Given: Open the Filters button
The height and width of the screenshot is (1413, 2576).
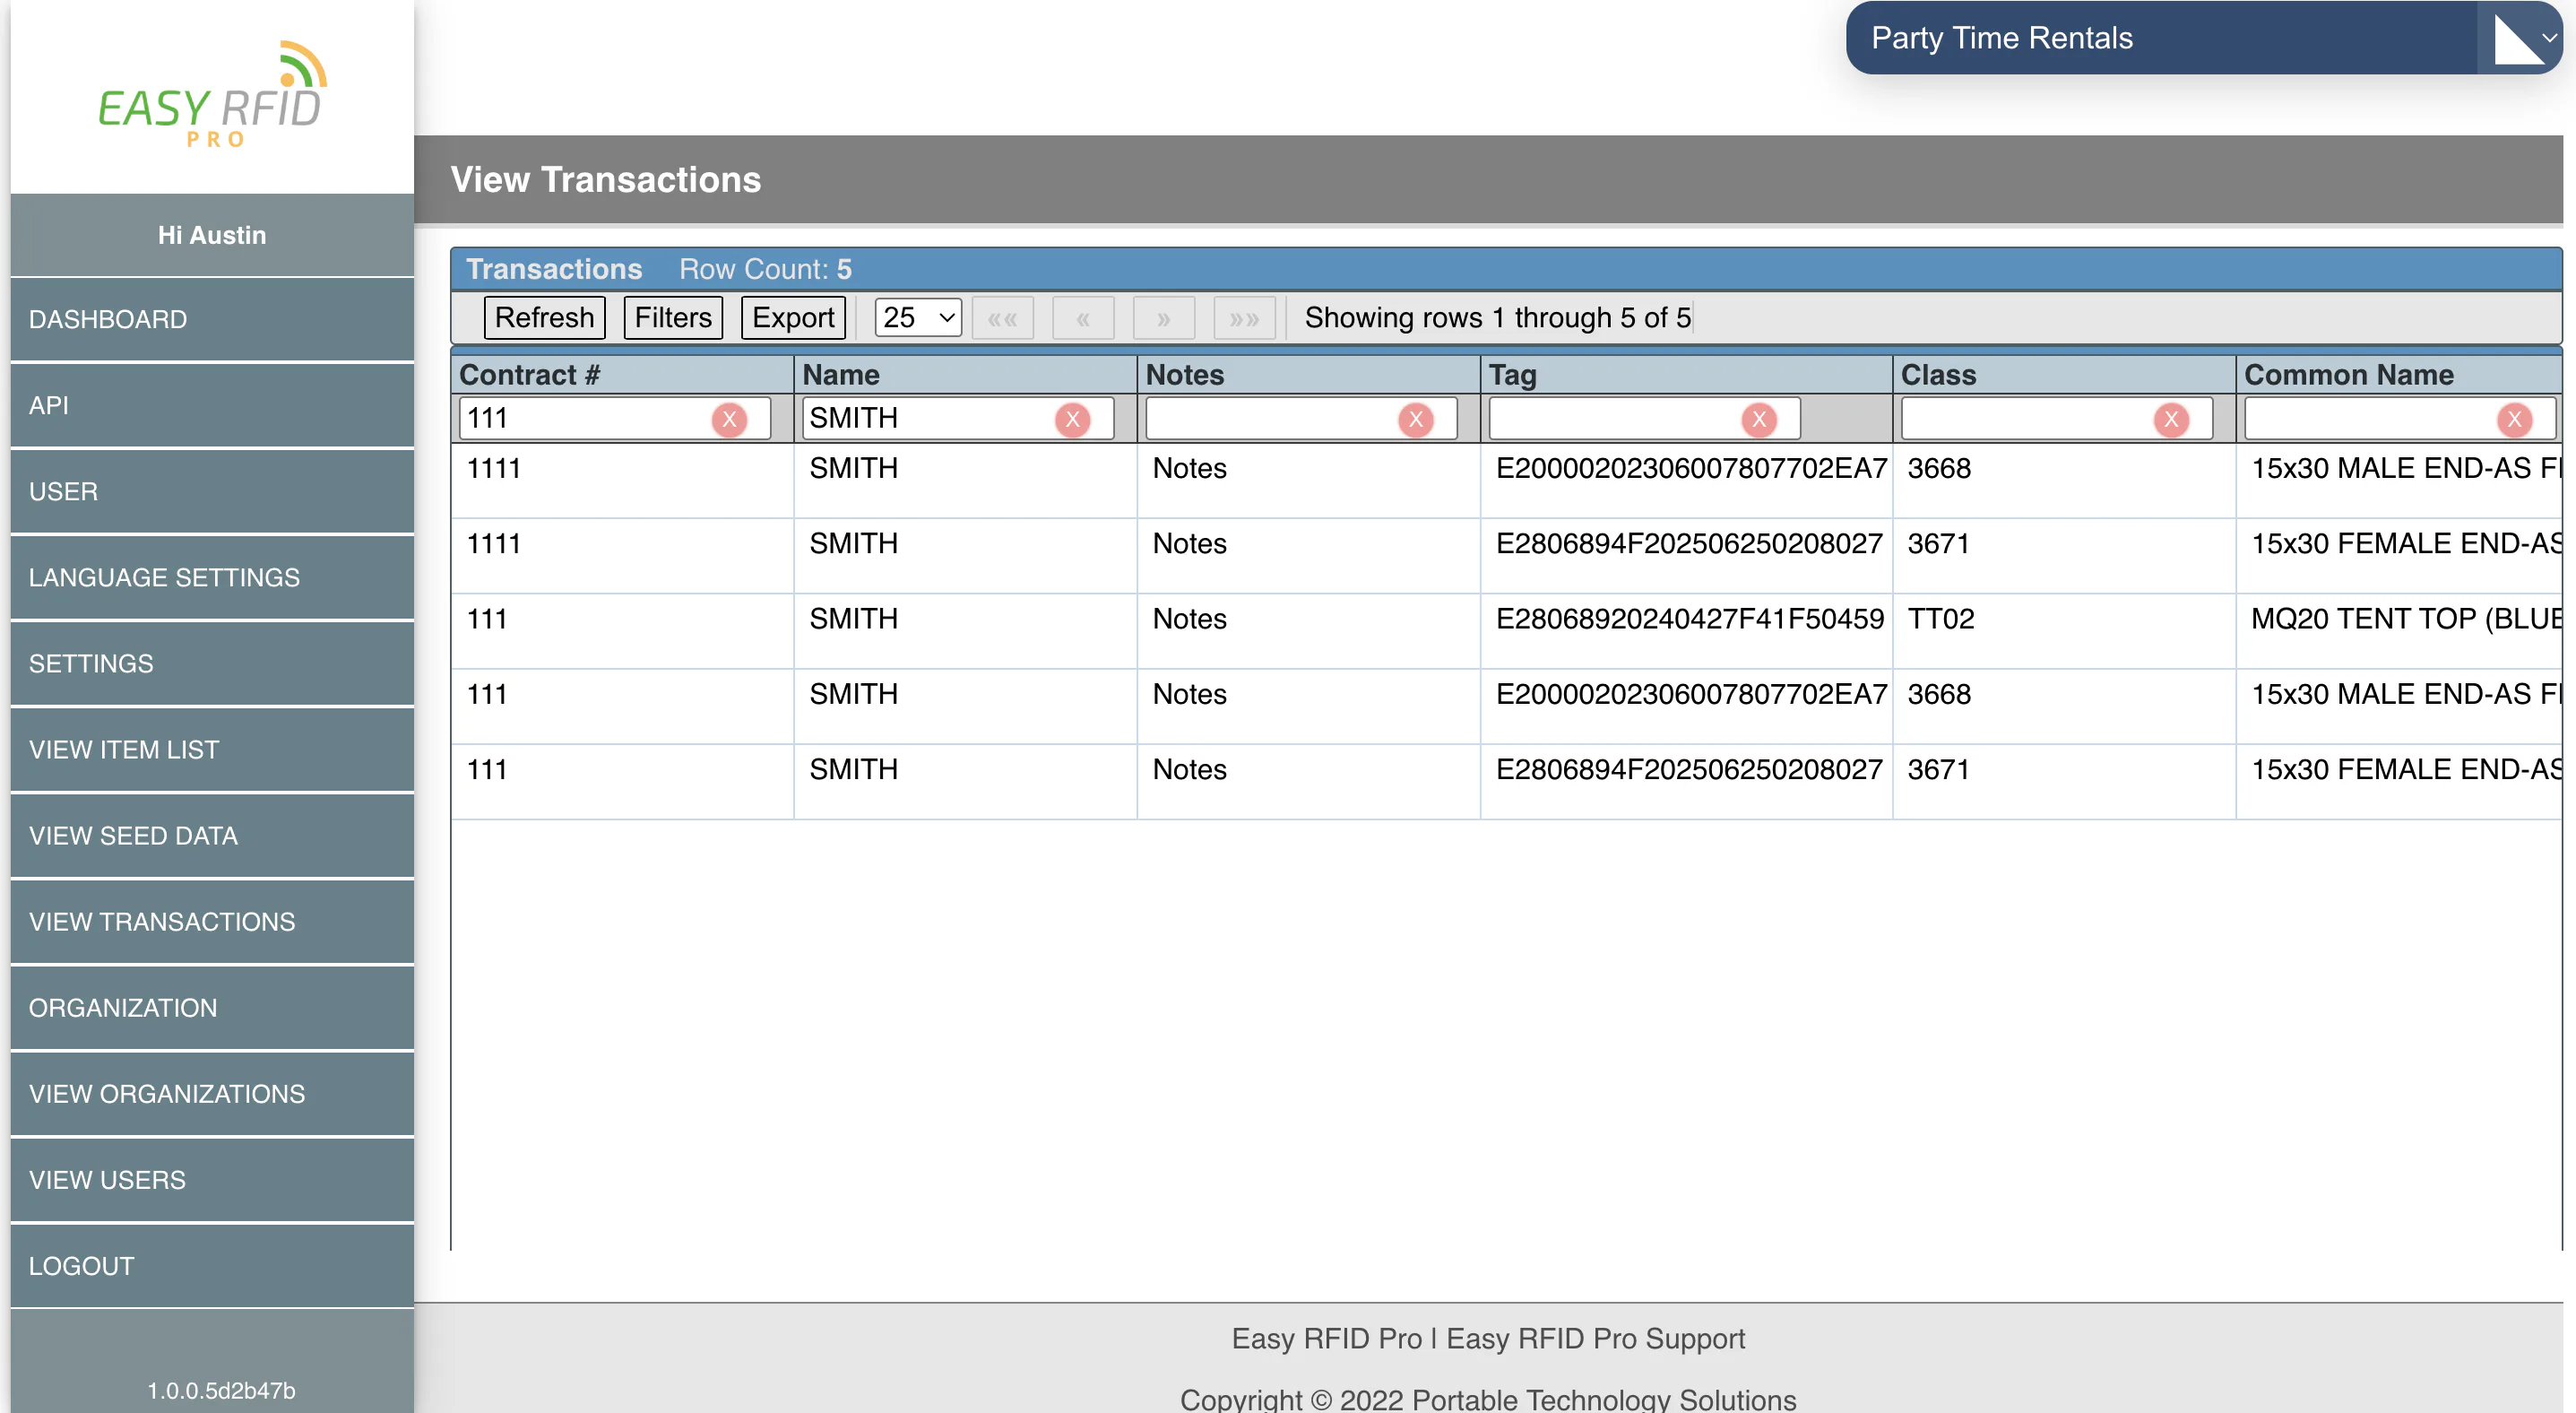Looking at the screenshot, I should tap(673, 318).
